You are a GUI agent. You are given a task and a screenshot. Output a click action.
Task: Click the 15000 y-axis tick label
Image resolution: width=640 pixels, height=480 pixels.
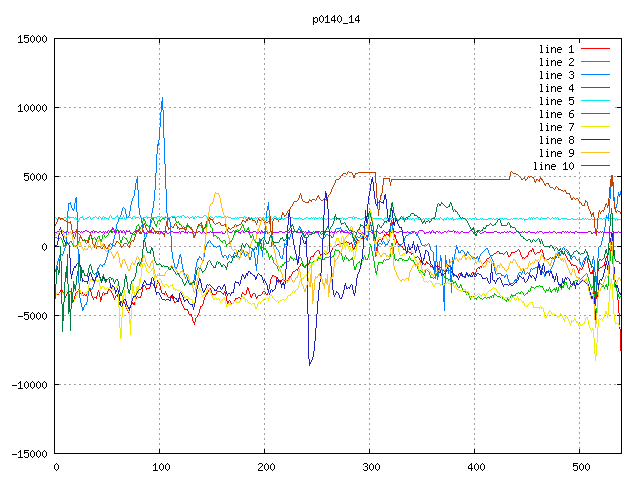(x=28, y=39)
